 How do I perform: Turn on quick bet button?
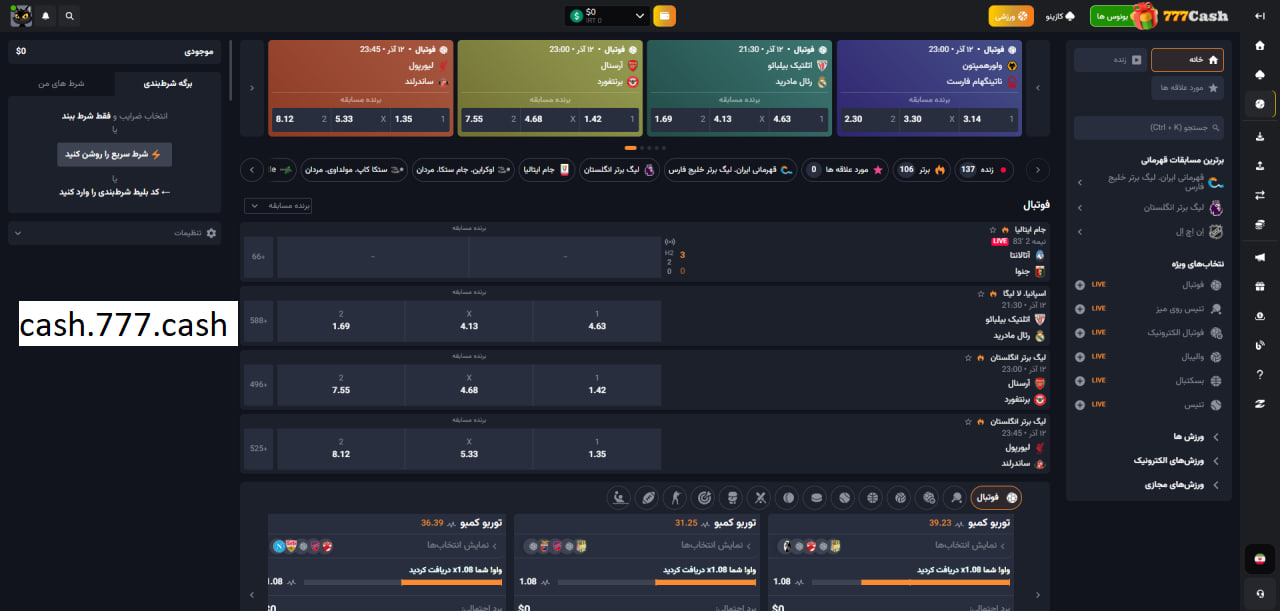(x=114, y=154)
